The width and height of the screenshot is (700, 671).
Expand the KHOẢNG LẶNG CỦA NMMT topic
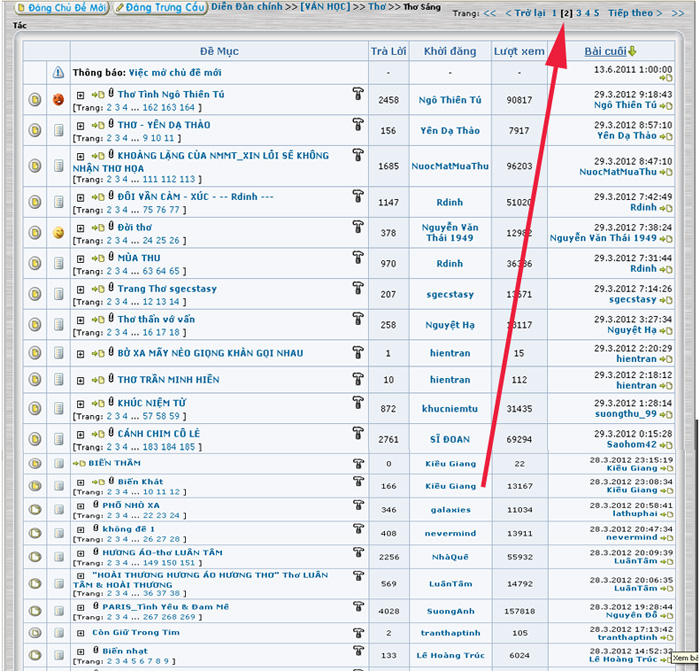click(x=80, y=157)
